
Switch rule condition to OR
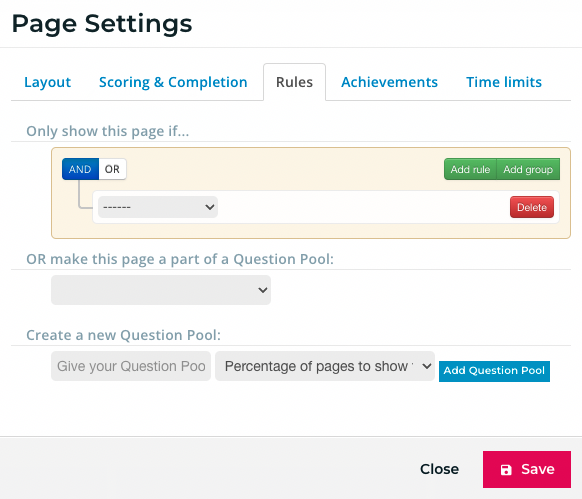(x=112, y=169)
